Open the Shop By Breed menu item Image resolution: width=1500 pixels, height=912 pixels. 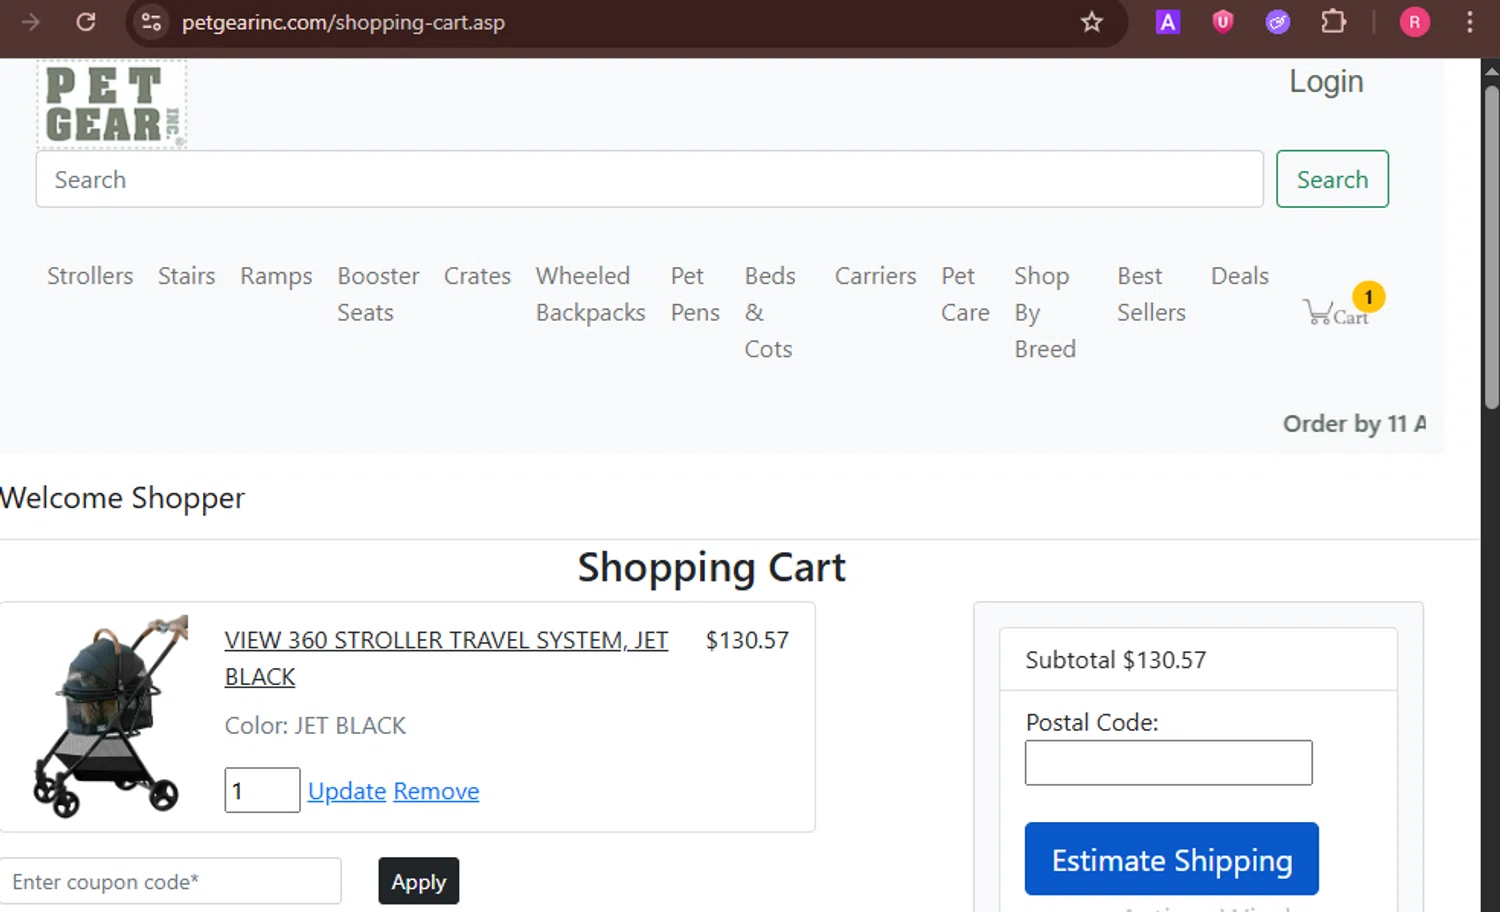click(x=1045, y=312)
